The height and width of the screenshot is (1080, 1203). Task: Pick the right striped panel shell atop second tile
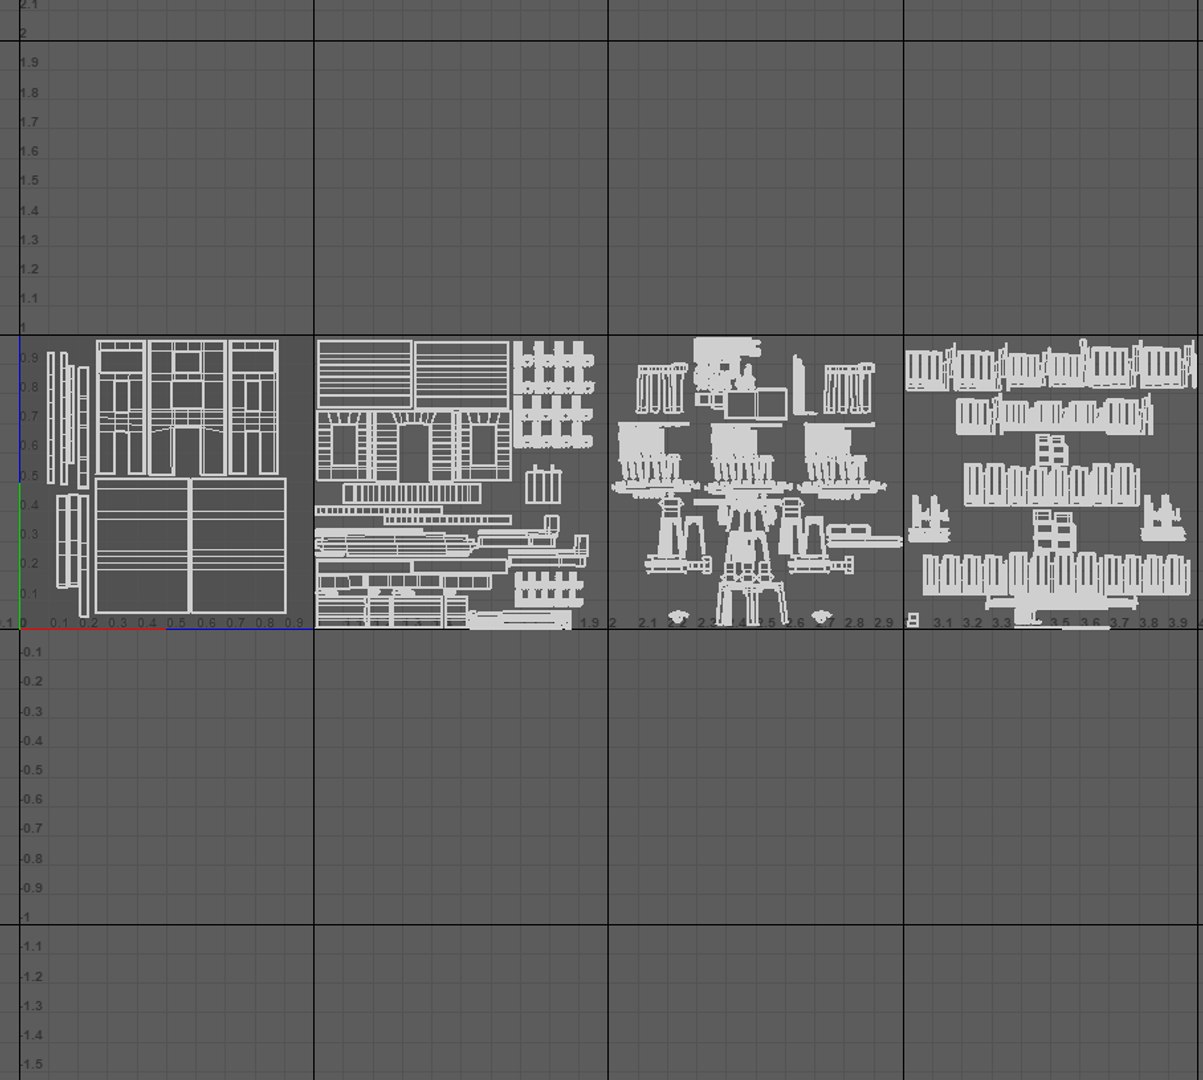(462, 375)
